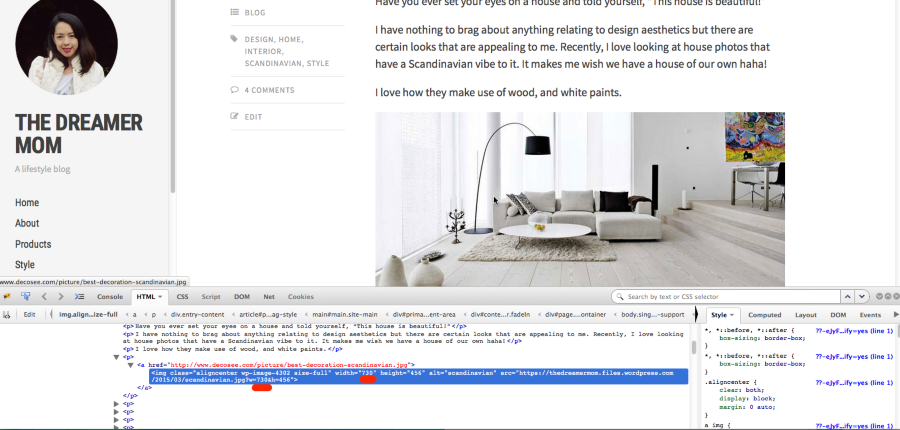The image size is (900, 430).
Task: Switch to the Computed side panel tab
Action: point(765,314)
